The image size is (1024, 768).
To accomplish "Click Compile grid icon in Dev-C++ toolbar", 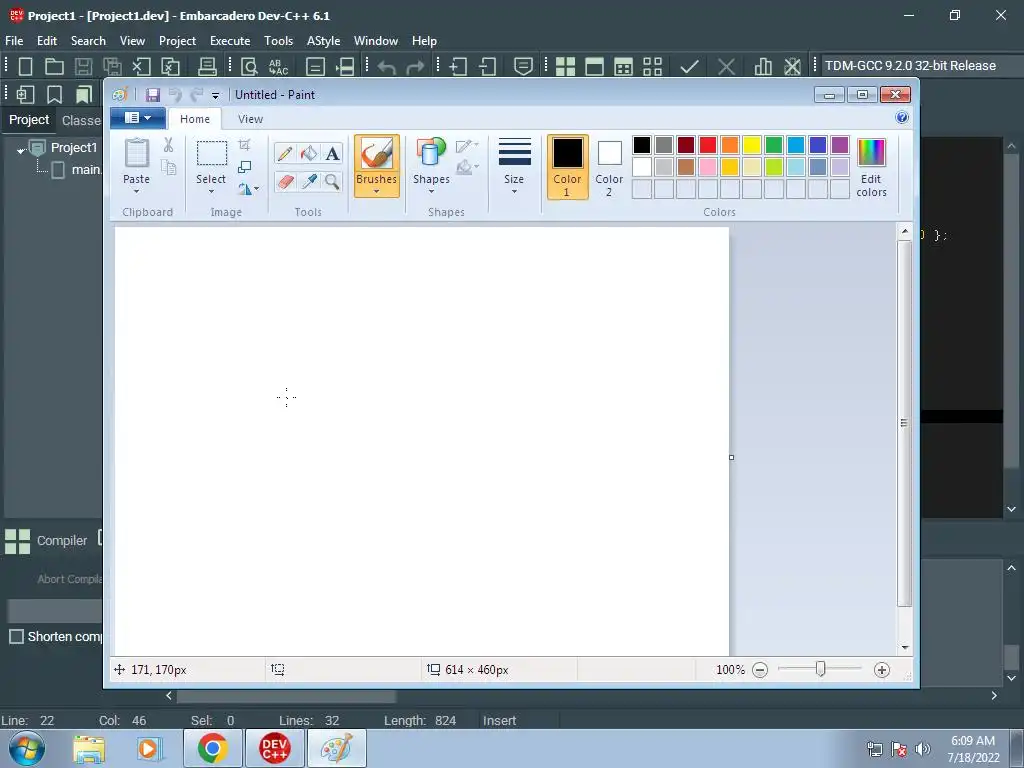I will point(566,67).
